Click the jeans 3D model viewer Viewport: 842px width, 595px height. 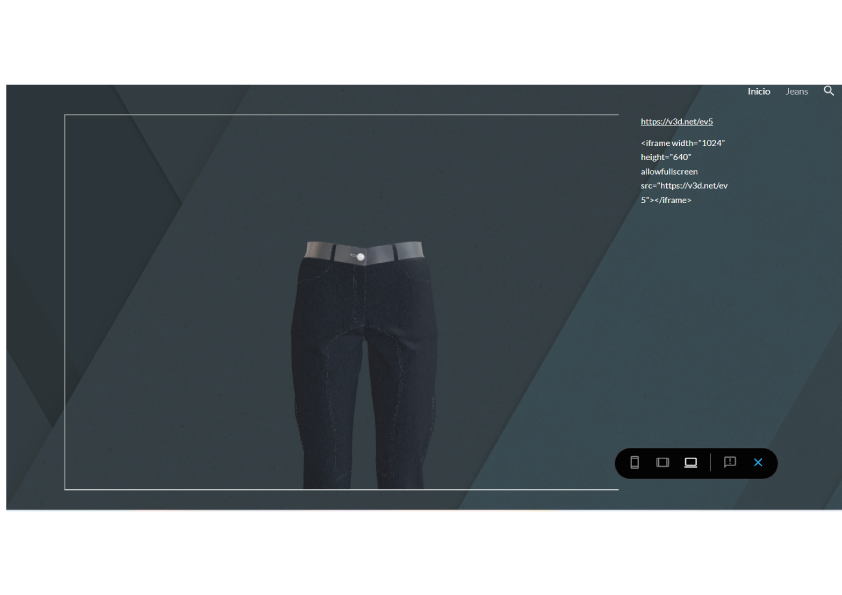tap(342, 302)
